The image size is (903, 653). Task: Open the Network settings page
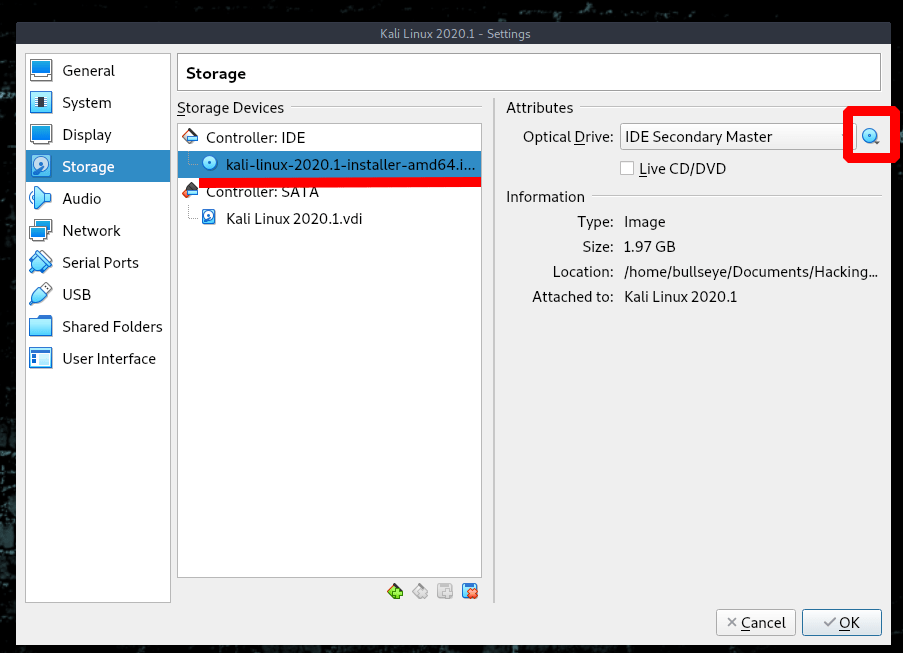click(98, 230)
